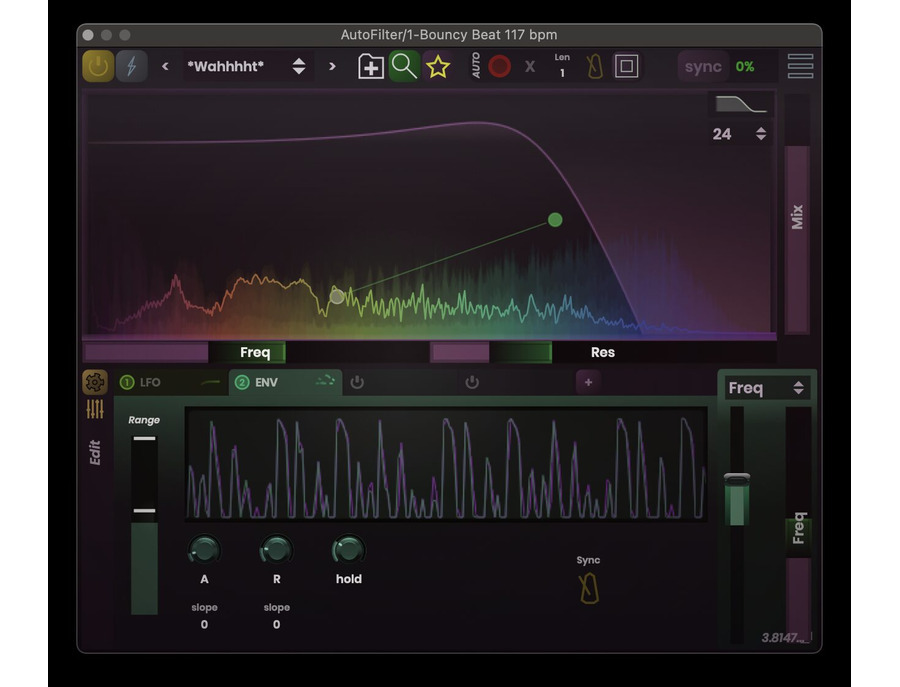This screenshot has width=900, height=687.
Task: Mark preset as favorite star
Action: 438,67
